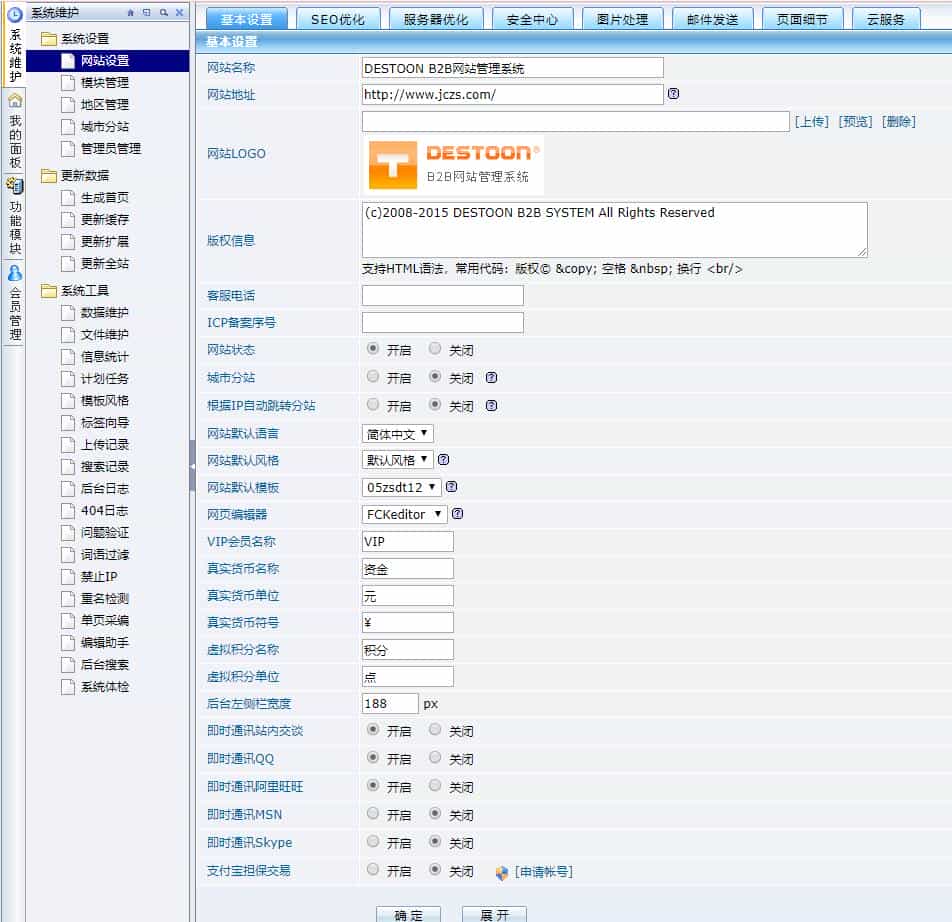952x922 pixels.
Task: Click the help icon next to 网页编辑器
Action: (x=458, y=514)
